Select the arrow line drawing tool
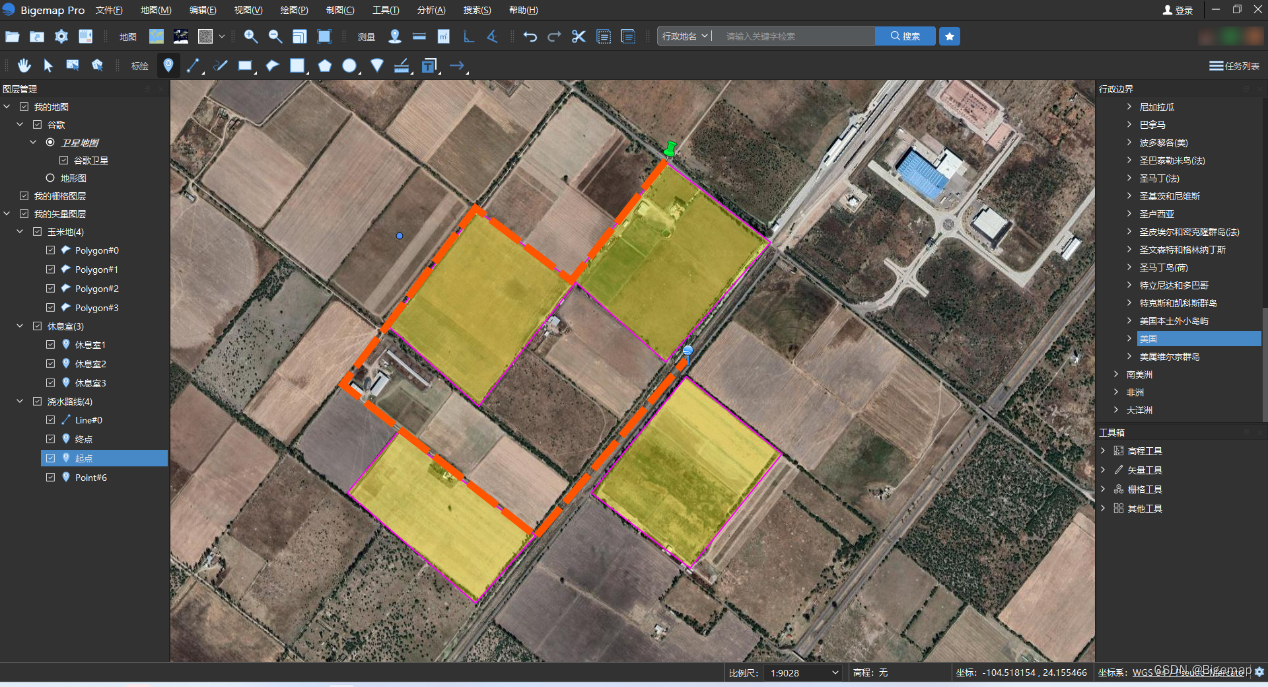Image resolution: width=1268 pixels, height=687 pixels. pos(457,66)
